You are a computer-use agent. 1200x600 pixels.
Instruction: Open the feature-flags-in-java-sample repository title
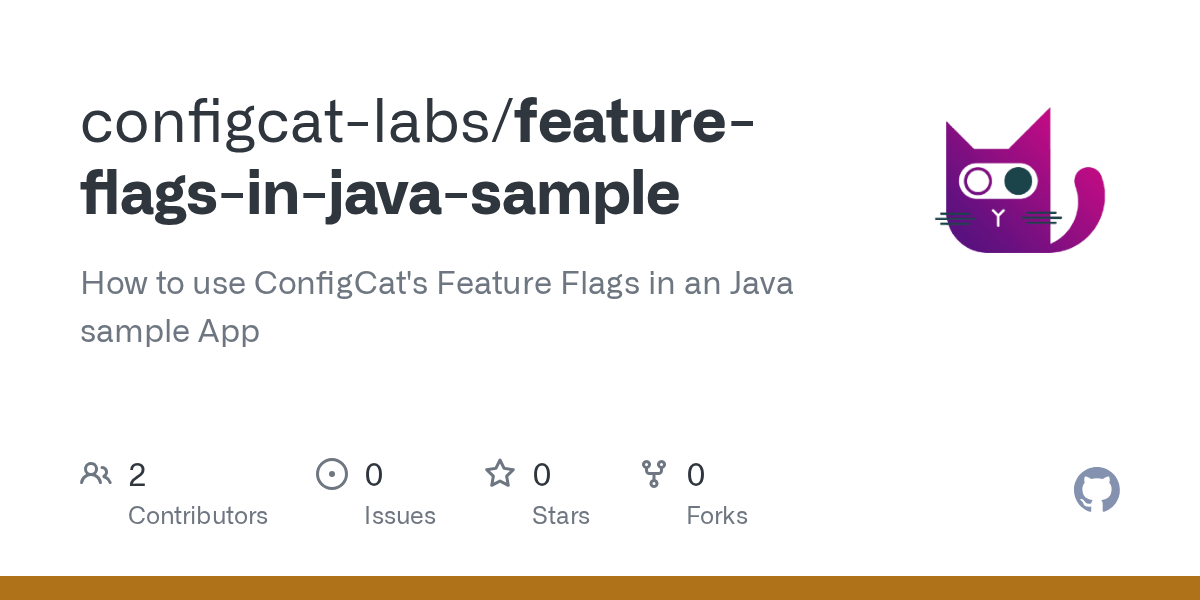[418, 158]
